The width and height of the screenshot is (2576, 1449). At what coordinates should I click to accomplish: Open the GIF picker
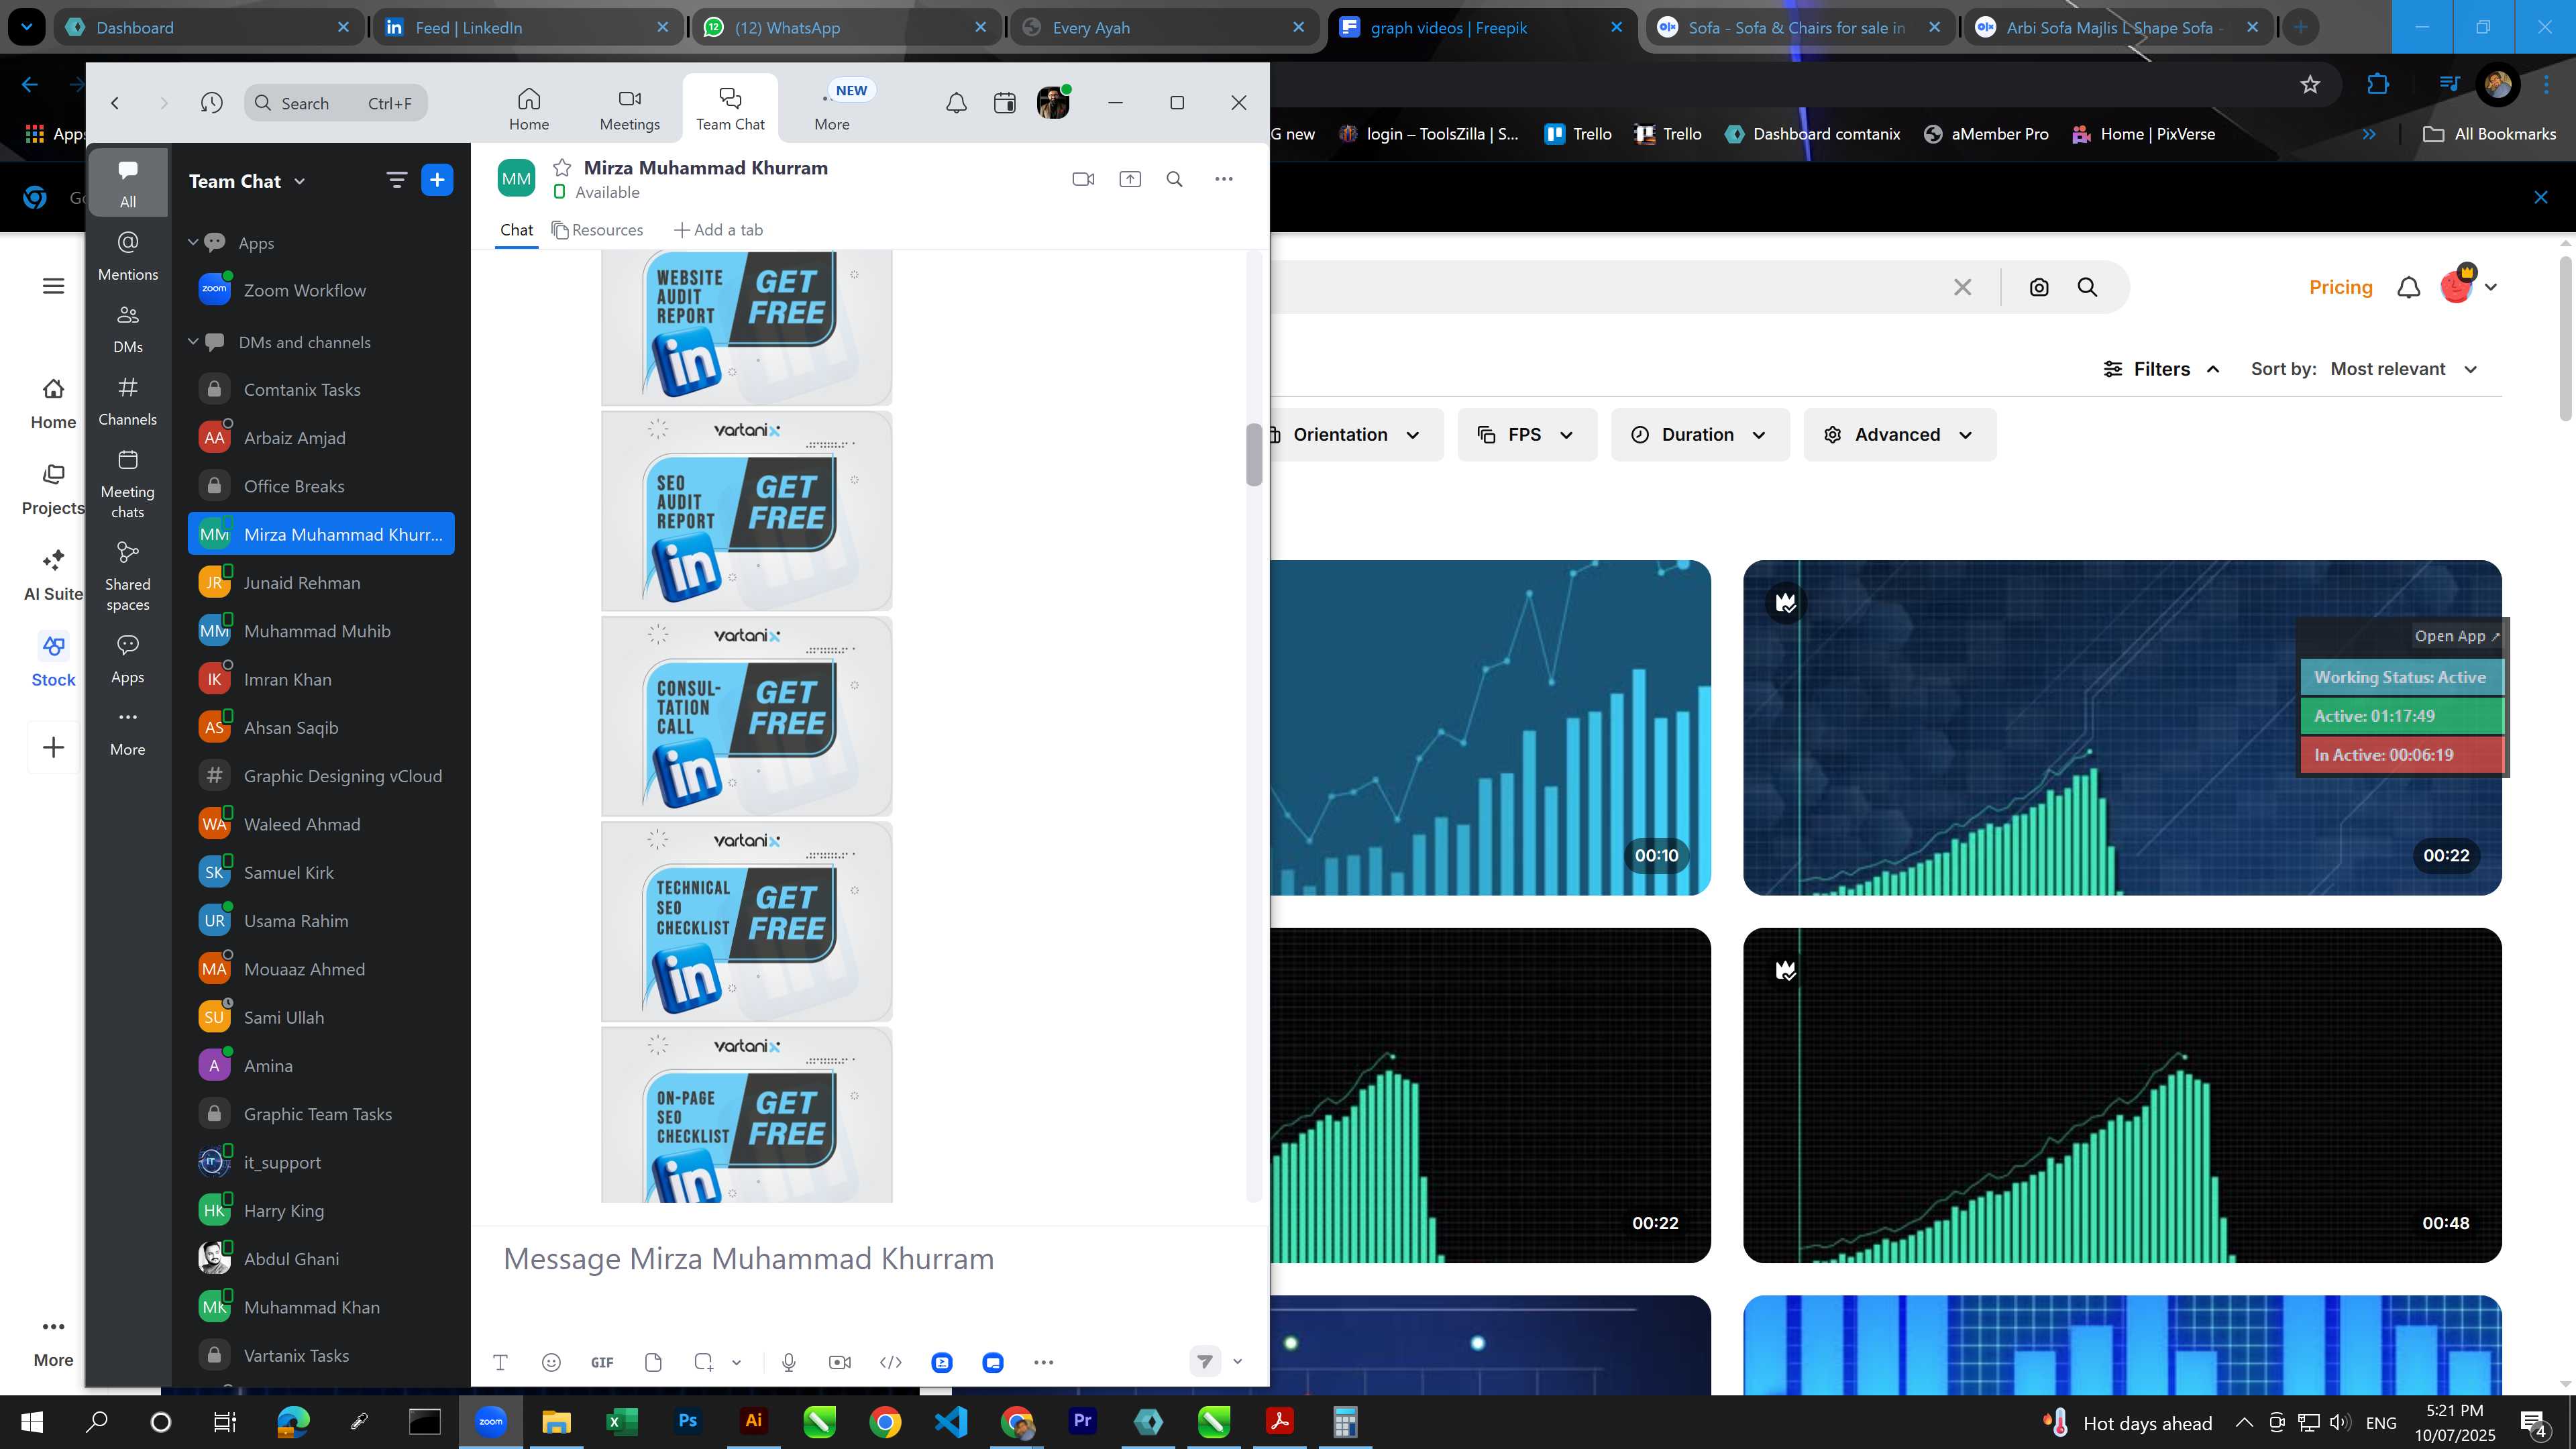(602, 1362)
